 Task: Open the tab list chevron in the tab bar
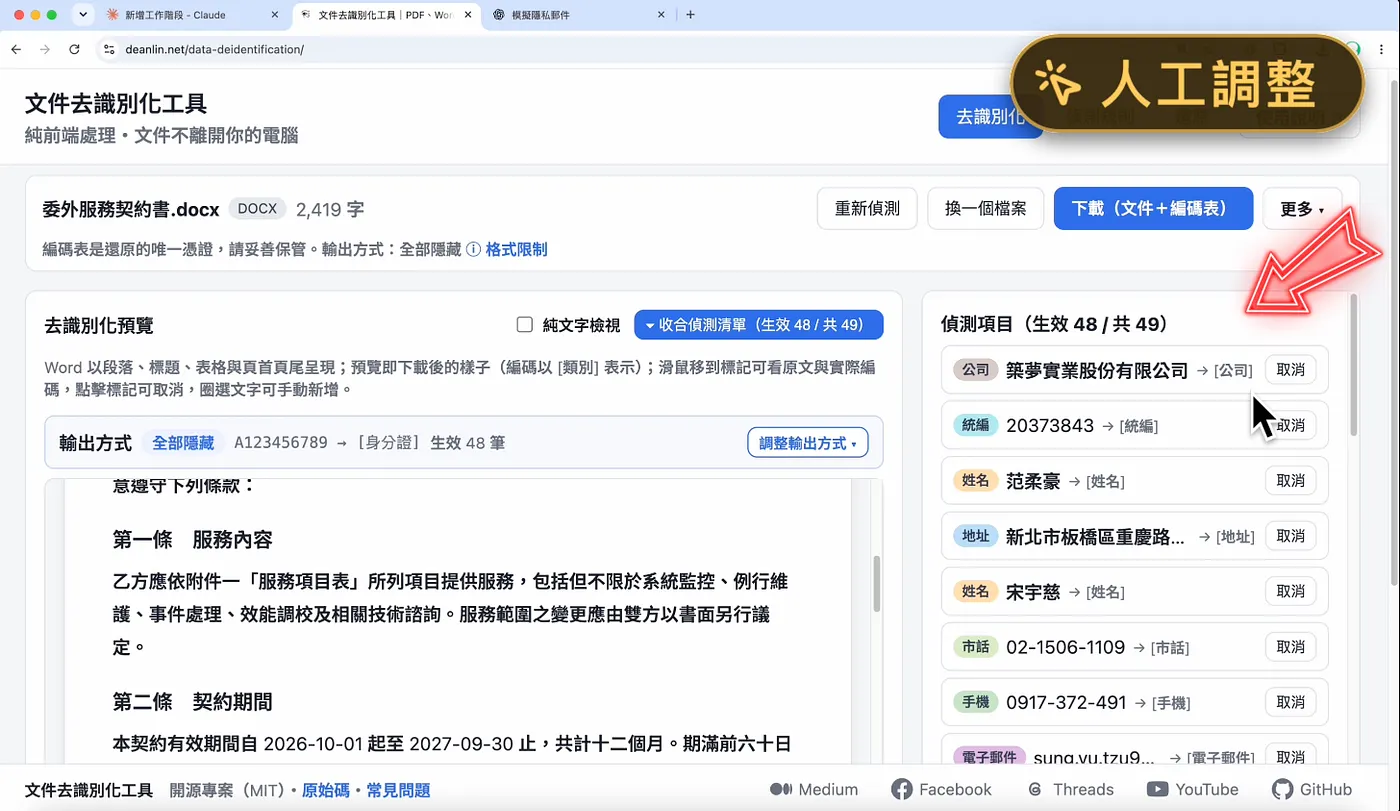click(83, 15)
